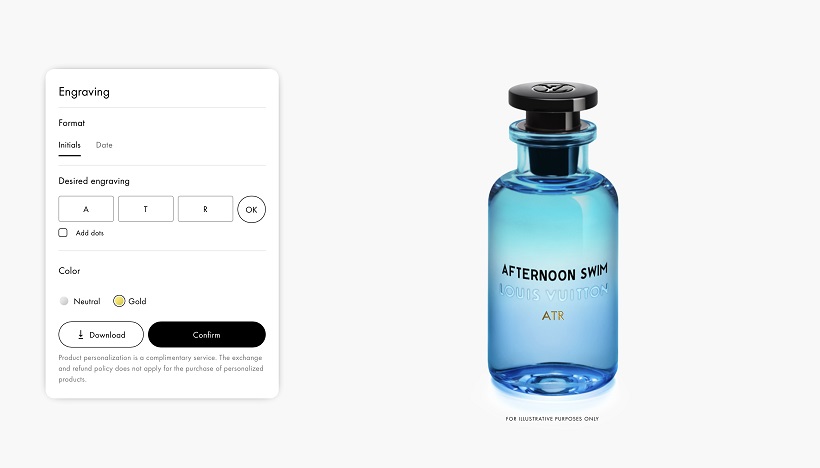The image size is (820, 468).
Task: Enable the Add dots checkbox
Action: click(63, 233)
